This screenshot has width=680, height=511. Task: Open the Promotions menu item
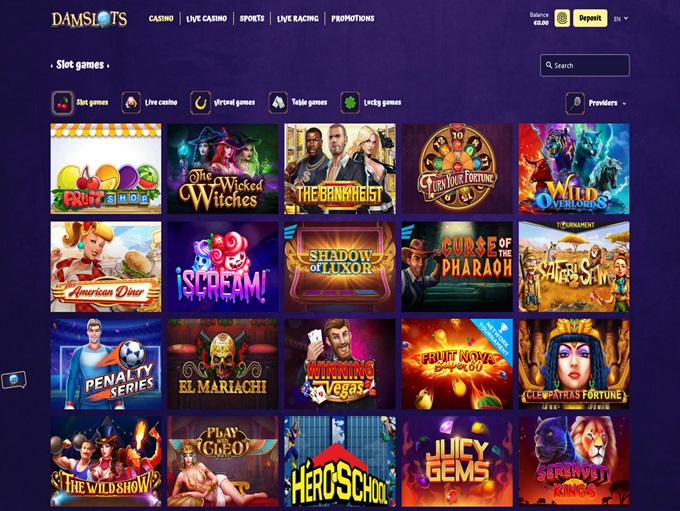353,19
